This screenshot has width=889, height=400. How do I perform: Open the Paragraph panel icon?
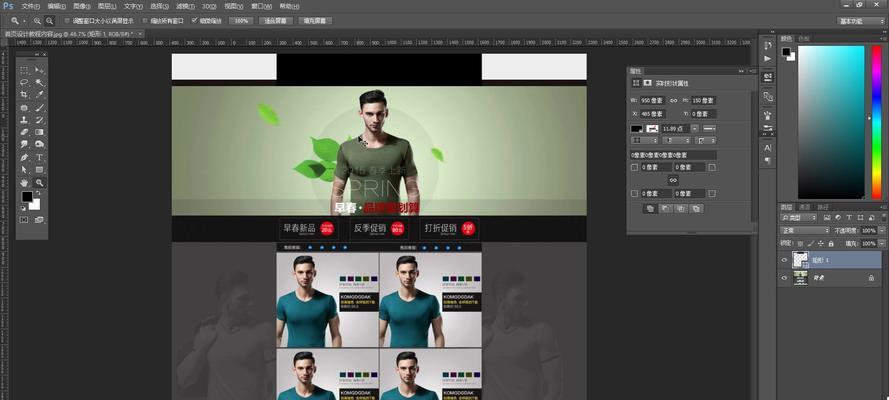768,160
